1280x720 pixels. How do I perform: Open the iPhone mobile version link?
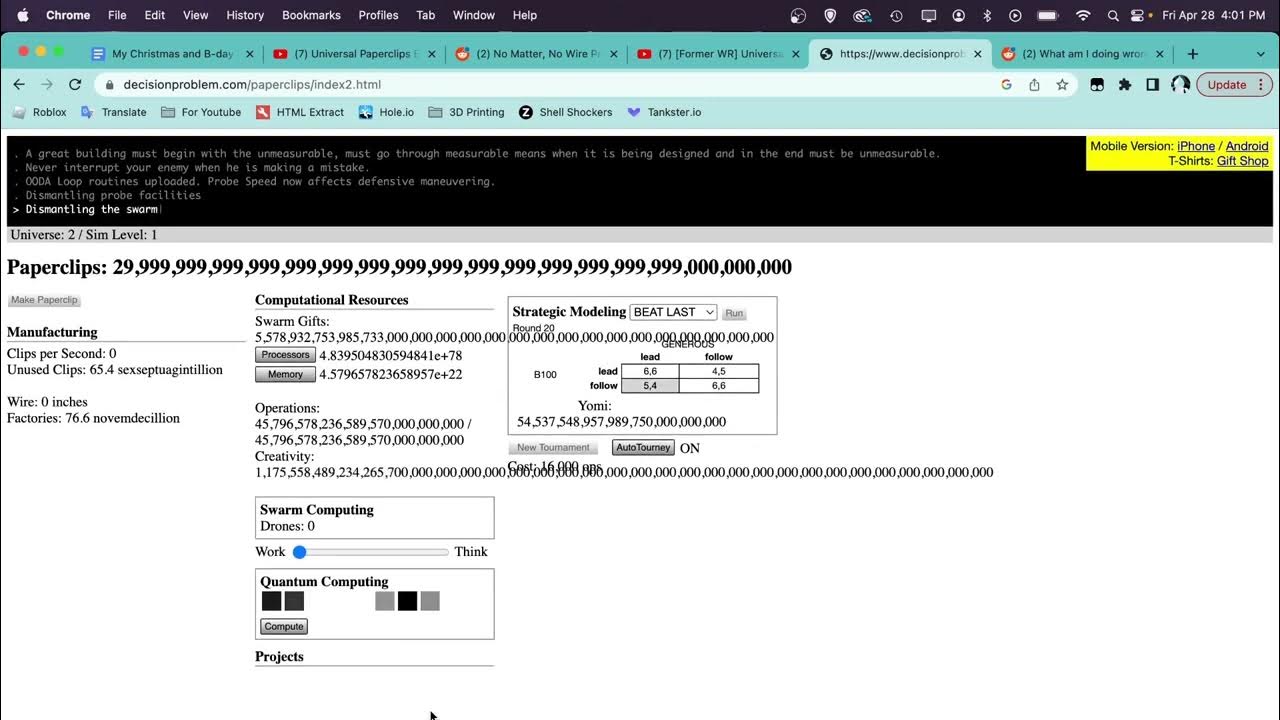(x=1196, y=146)
